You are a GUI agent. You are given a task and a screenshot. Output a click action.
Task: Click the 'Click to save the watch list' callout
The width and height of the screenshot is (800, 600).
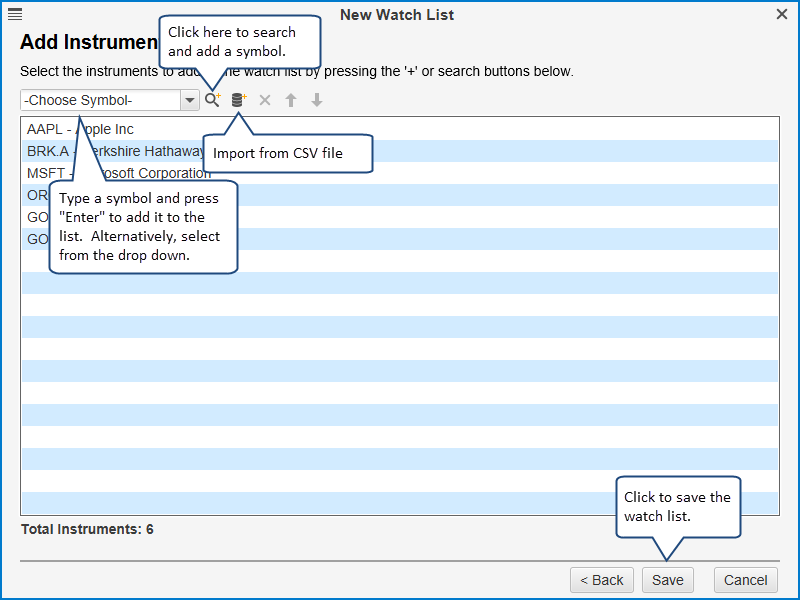(x=677, y=507)
